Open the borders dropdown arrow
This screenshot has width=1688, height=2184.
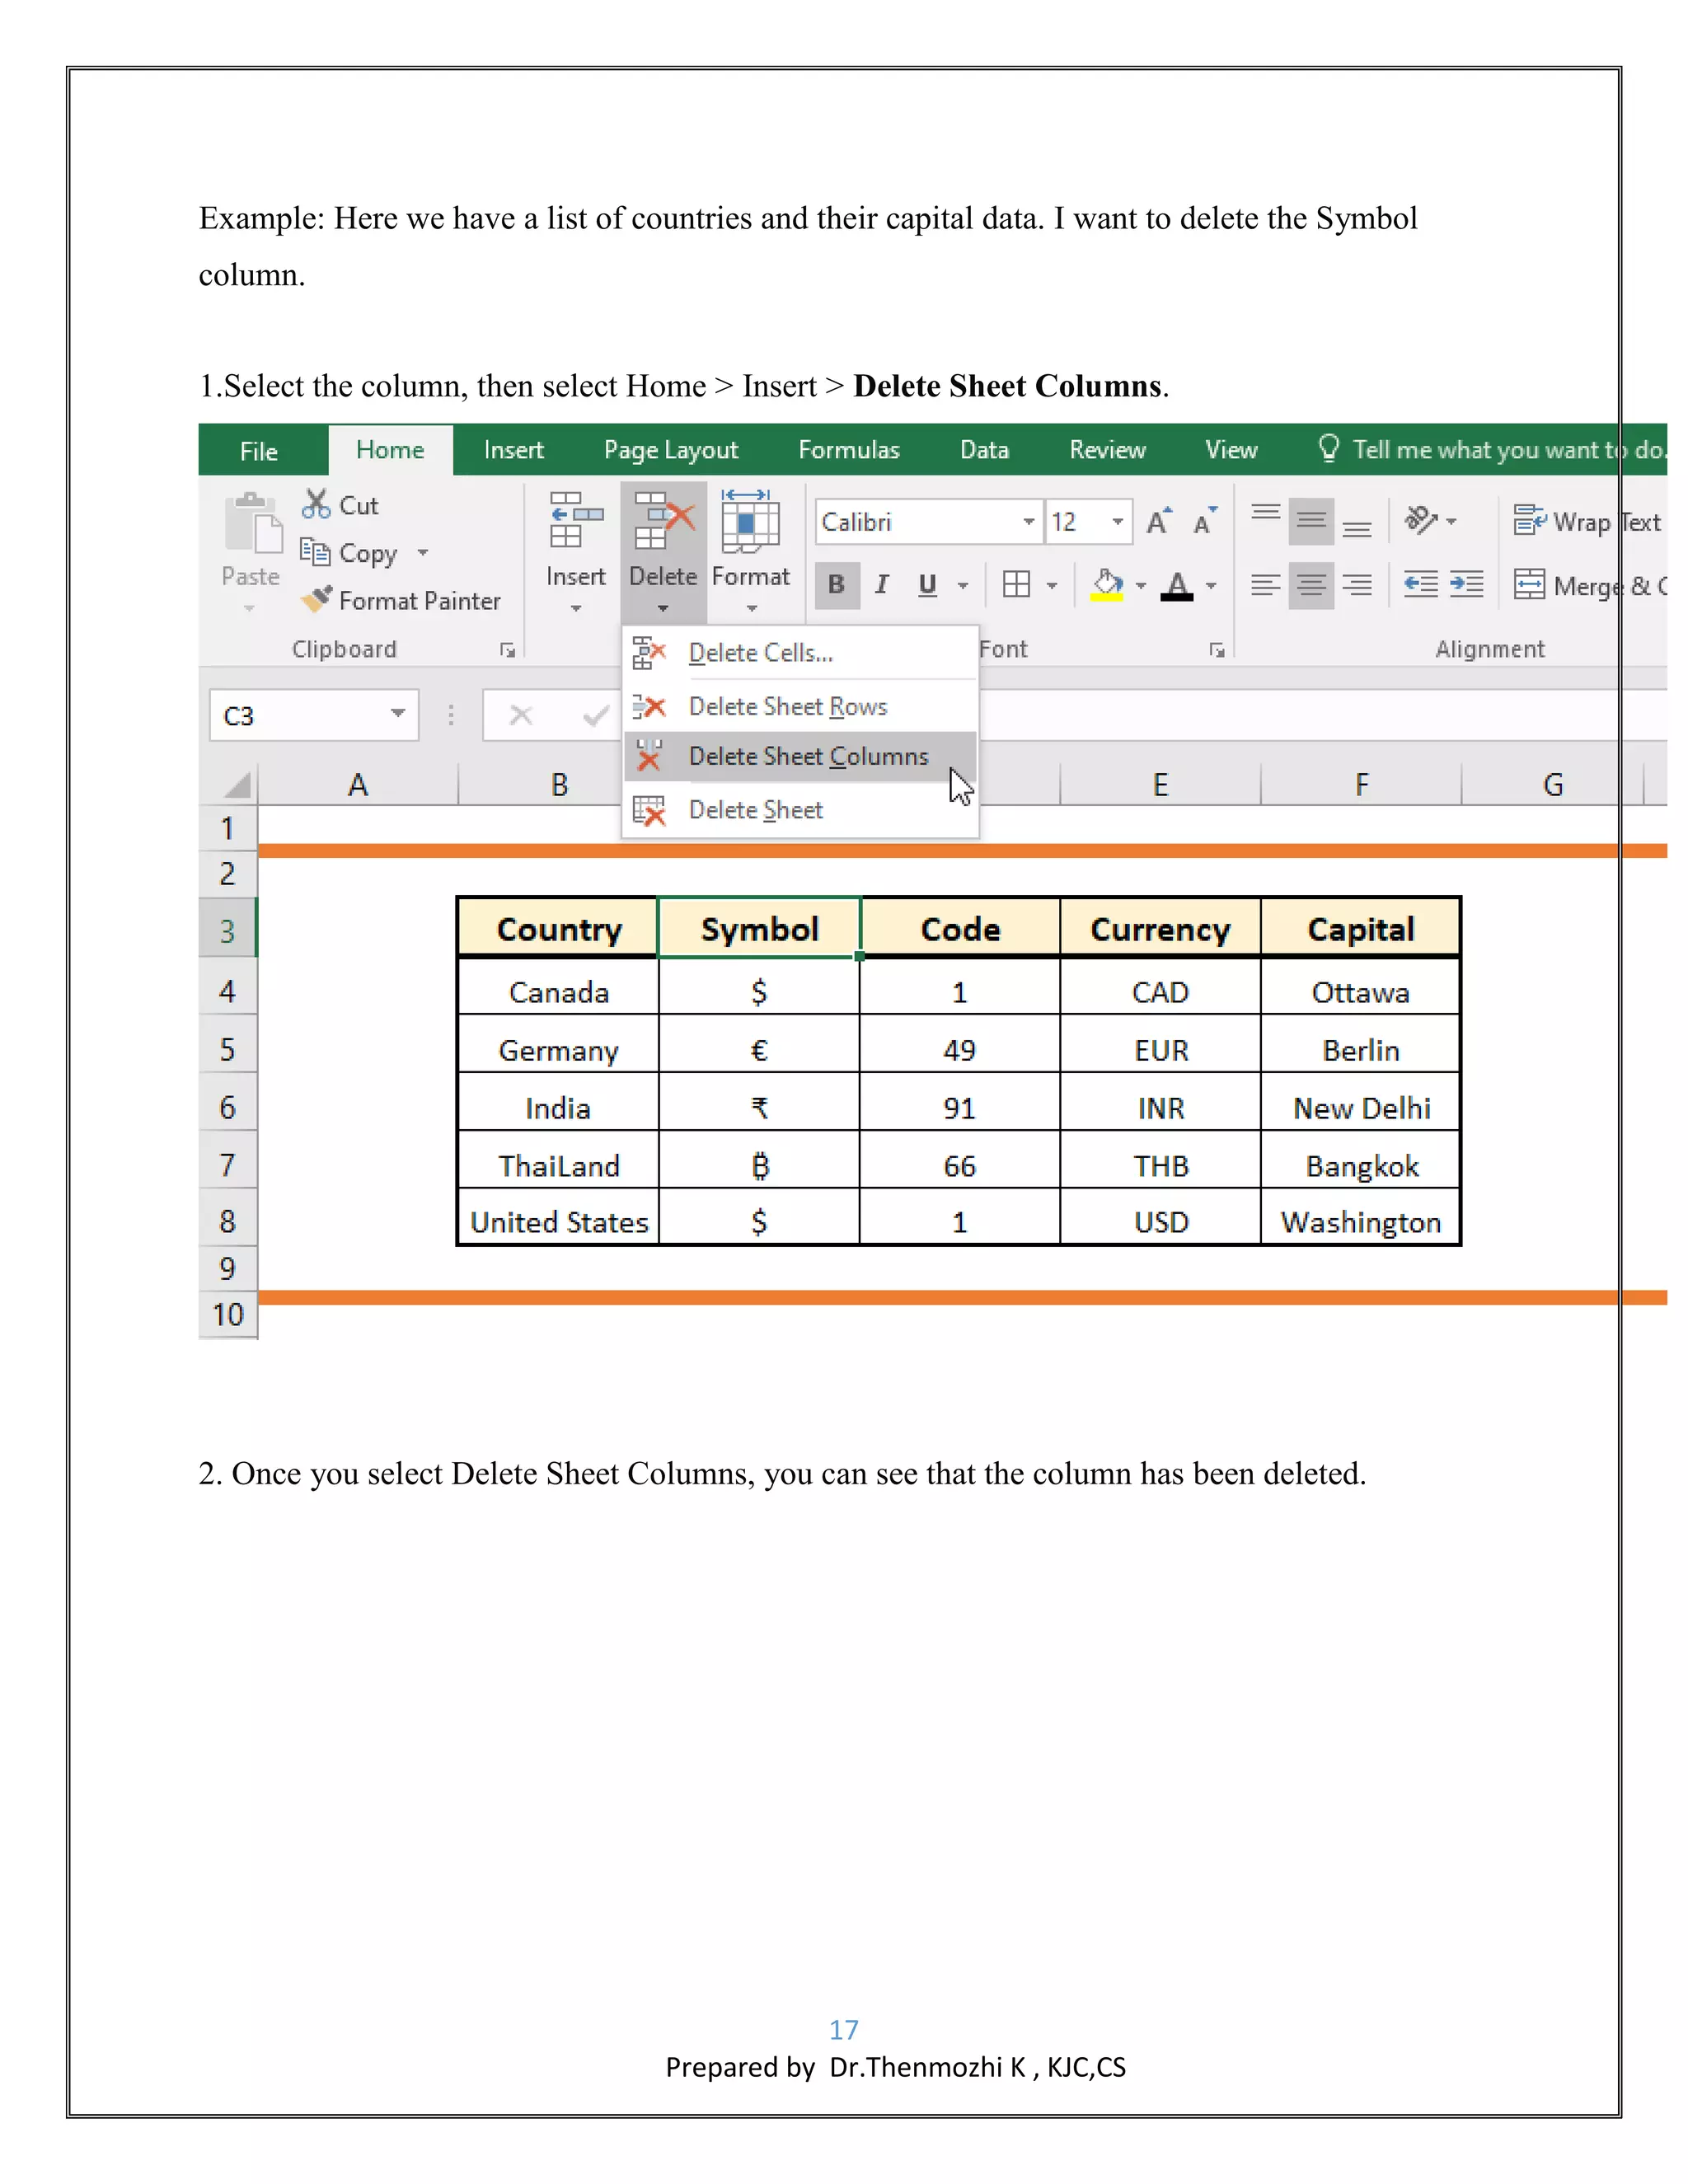[1052, 585]
